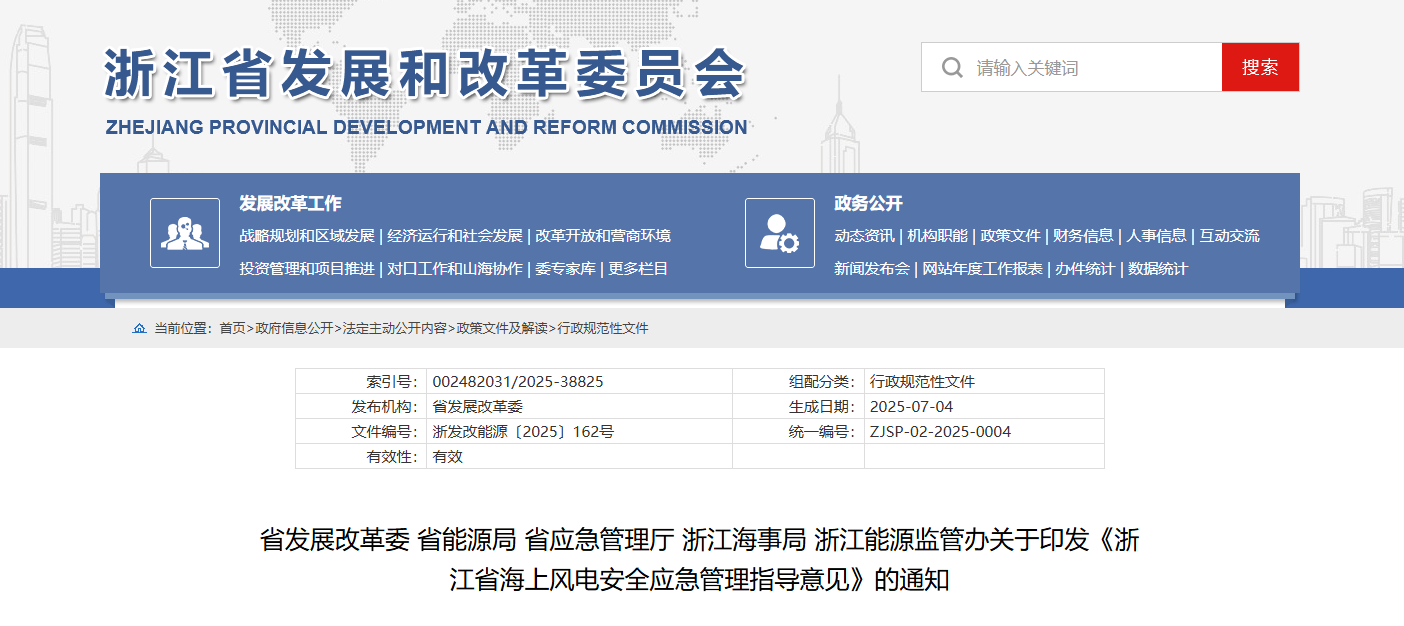Click the 浙江省发展和改革委员会 site logo
Screen dimensions: 1404x626
tap(425, 90)
